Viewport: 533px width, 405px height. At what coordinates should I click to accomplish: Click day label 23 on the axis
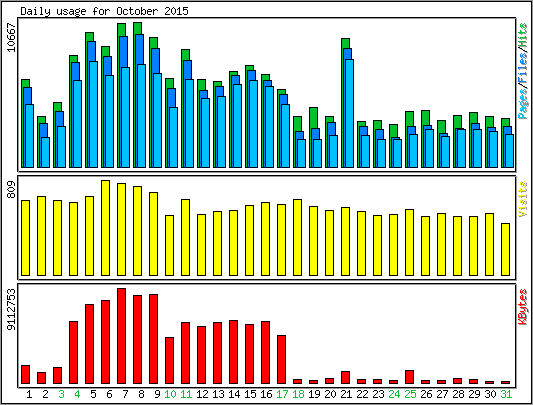378,394
